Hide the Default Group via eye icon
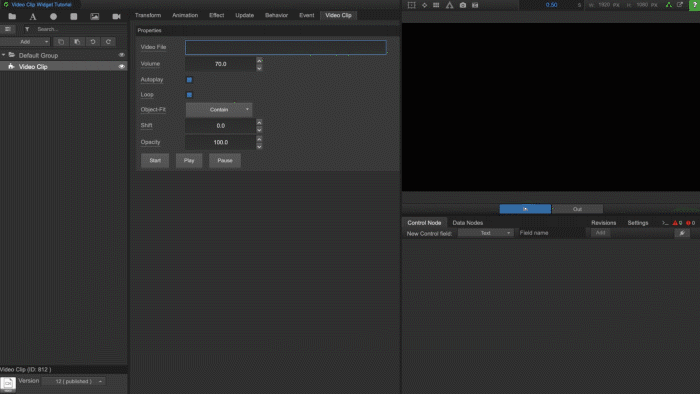The width and height of the screenshot is (700, 394). (x=121, y=55)
